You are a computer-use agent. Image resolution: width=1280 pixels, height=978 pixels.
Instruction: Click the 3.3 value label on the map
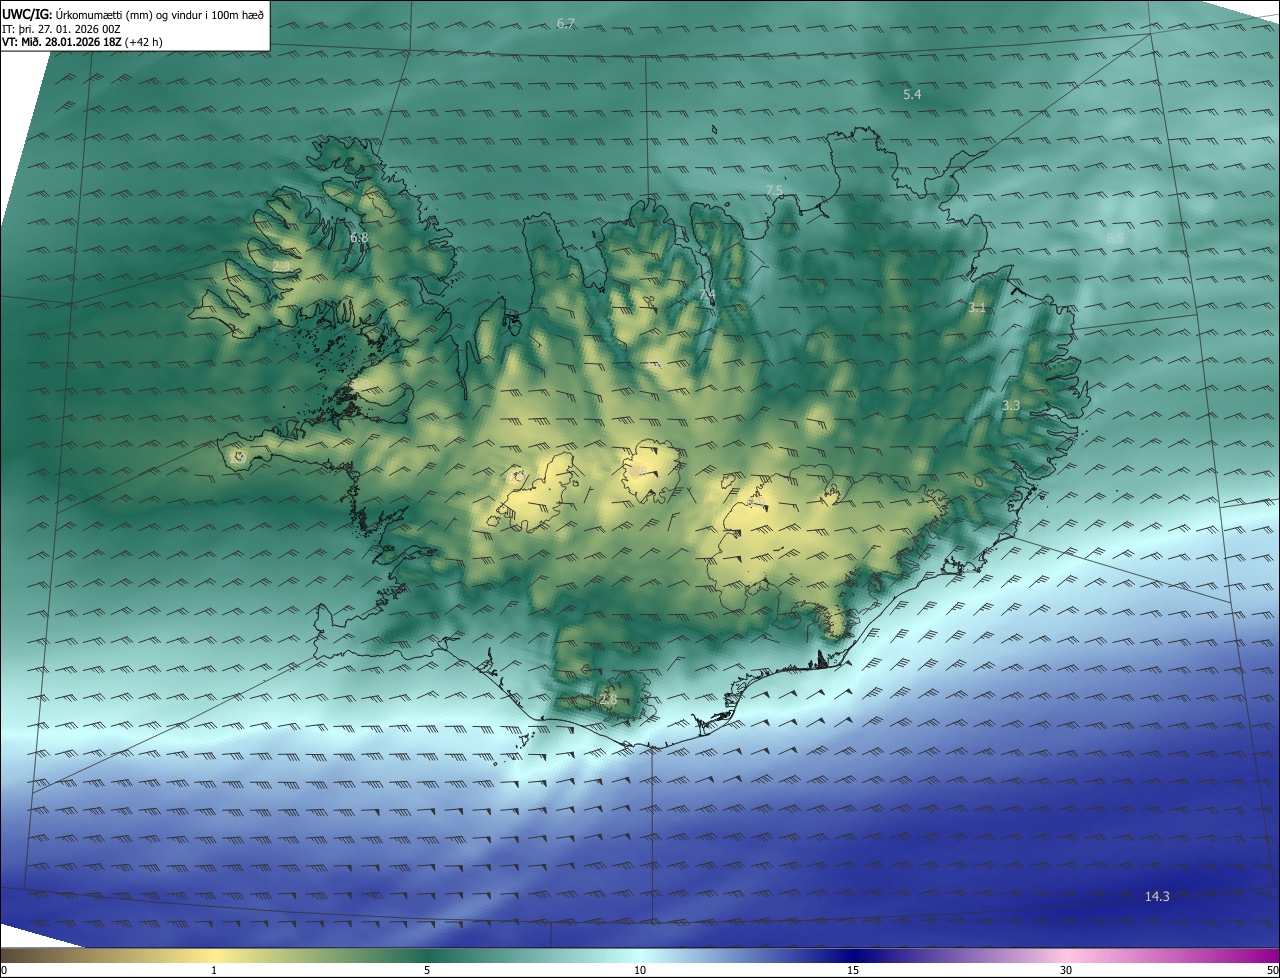point(1011,405)
